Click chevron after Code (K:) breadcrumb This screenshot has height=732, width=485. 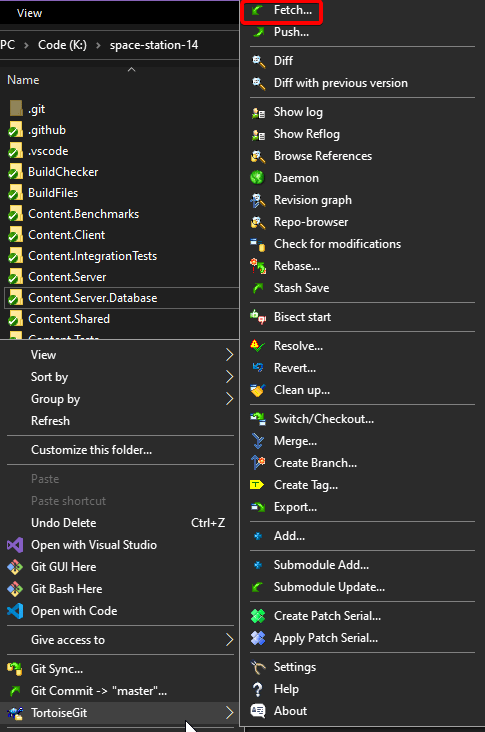click(x=98, y=45)
